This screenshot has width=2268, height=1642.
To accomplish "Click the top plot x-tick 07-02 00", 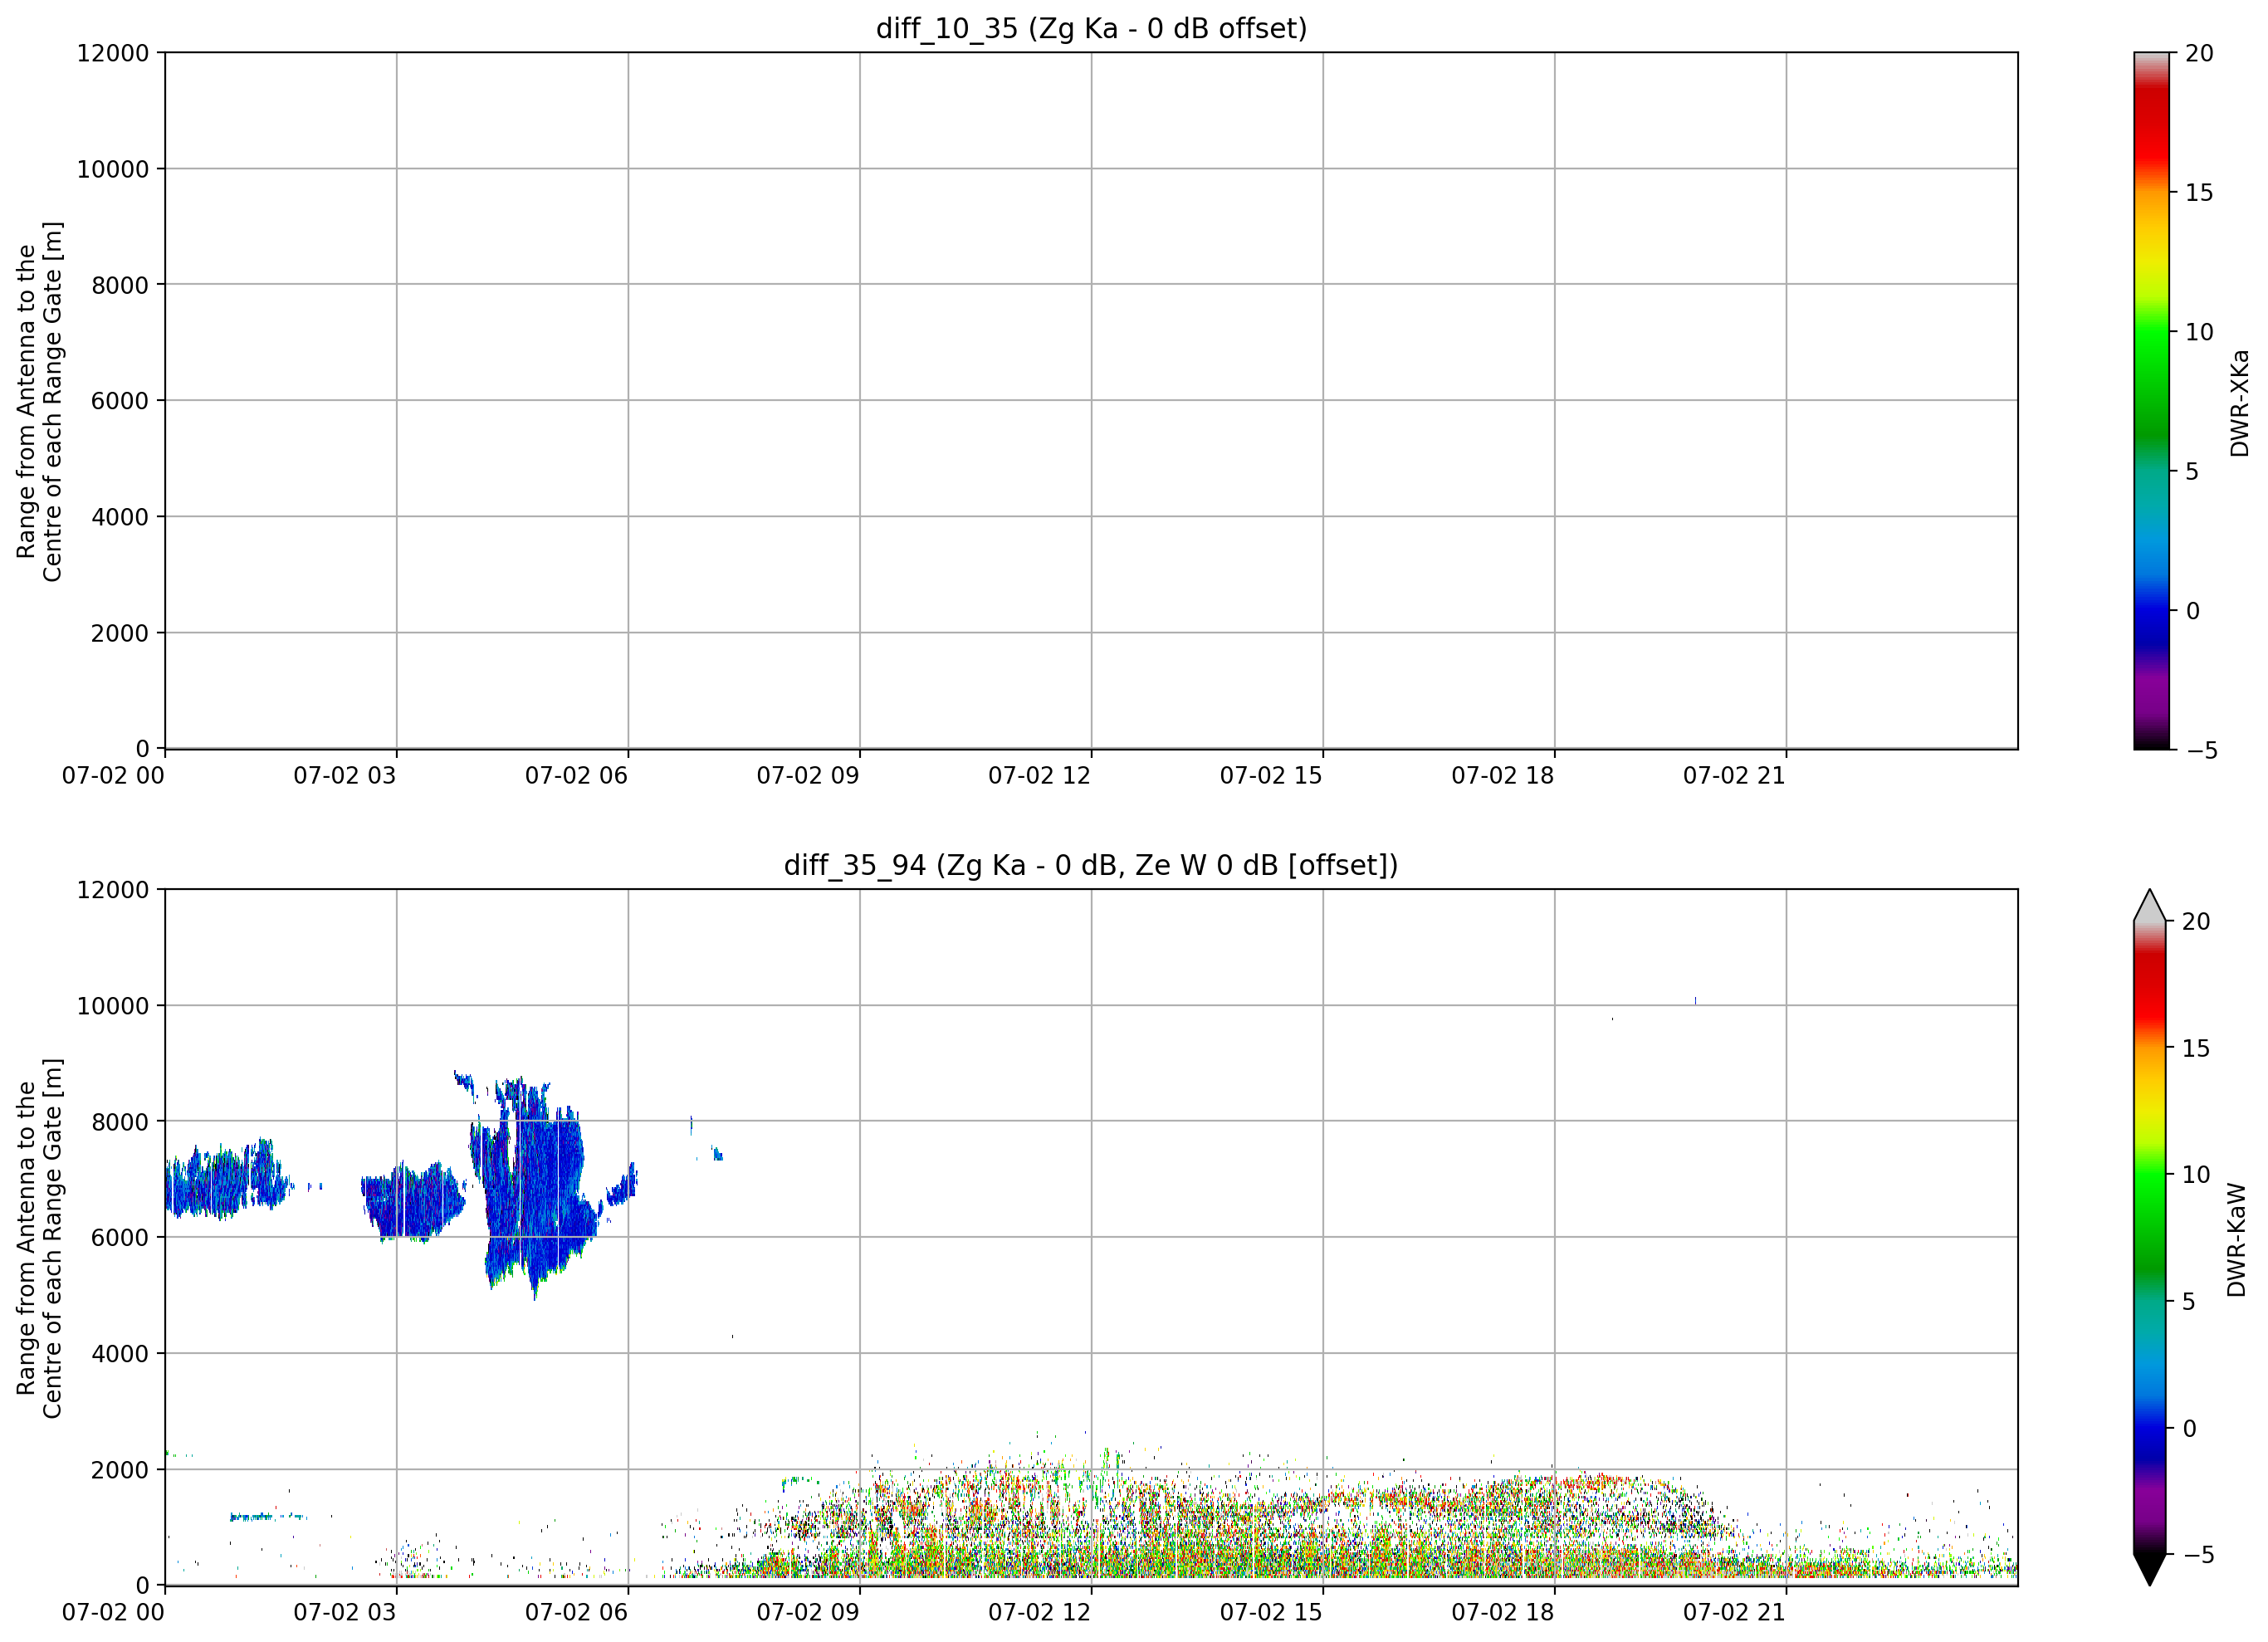I will pos(113,776).
